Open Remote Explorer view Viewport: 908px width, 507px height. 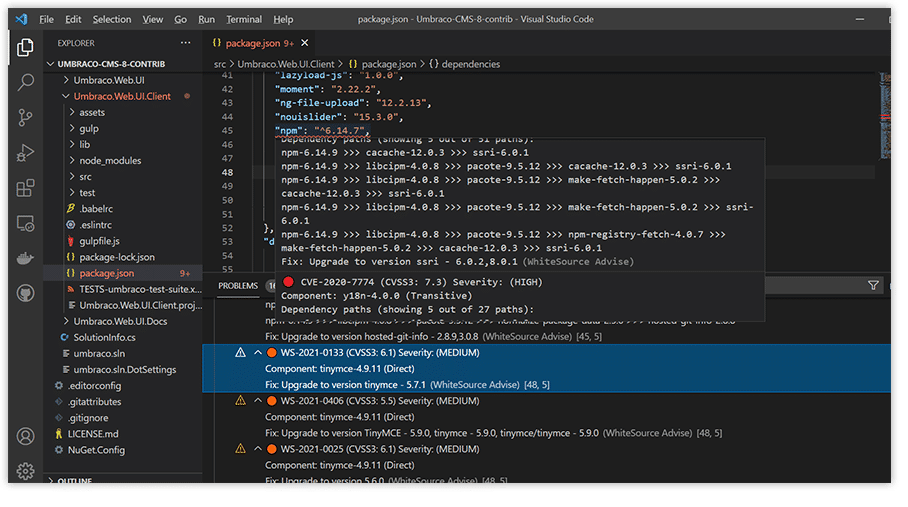tap(25, 223)
